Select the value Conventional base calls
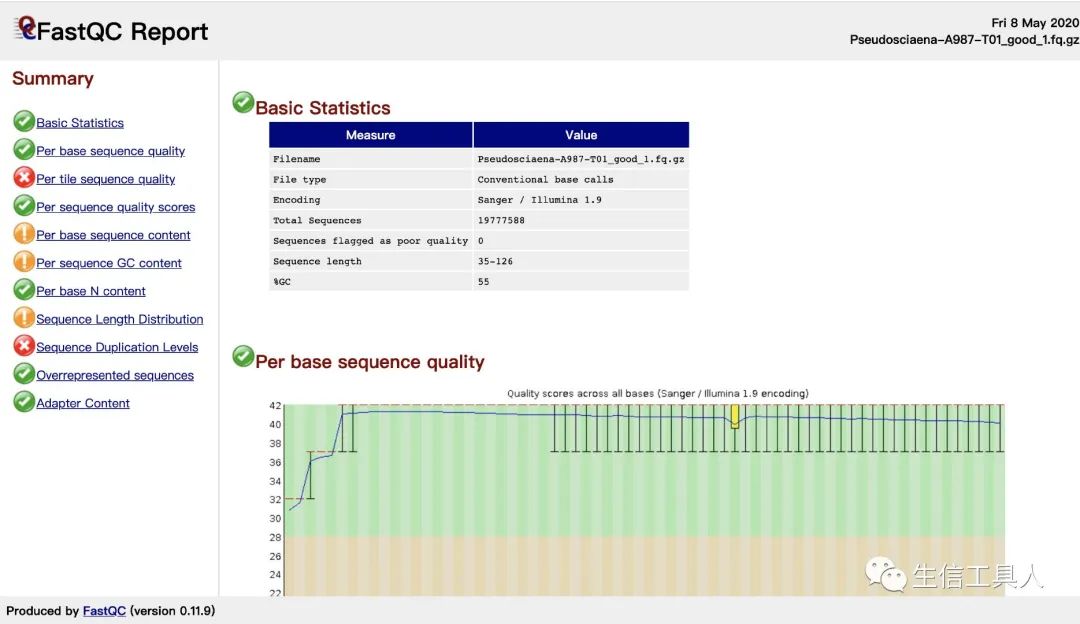 (546, 180)
